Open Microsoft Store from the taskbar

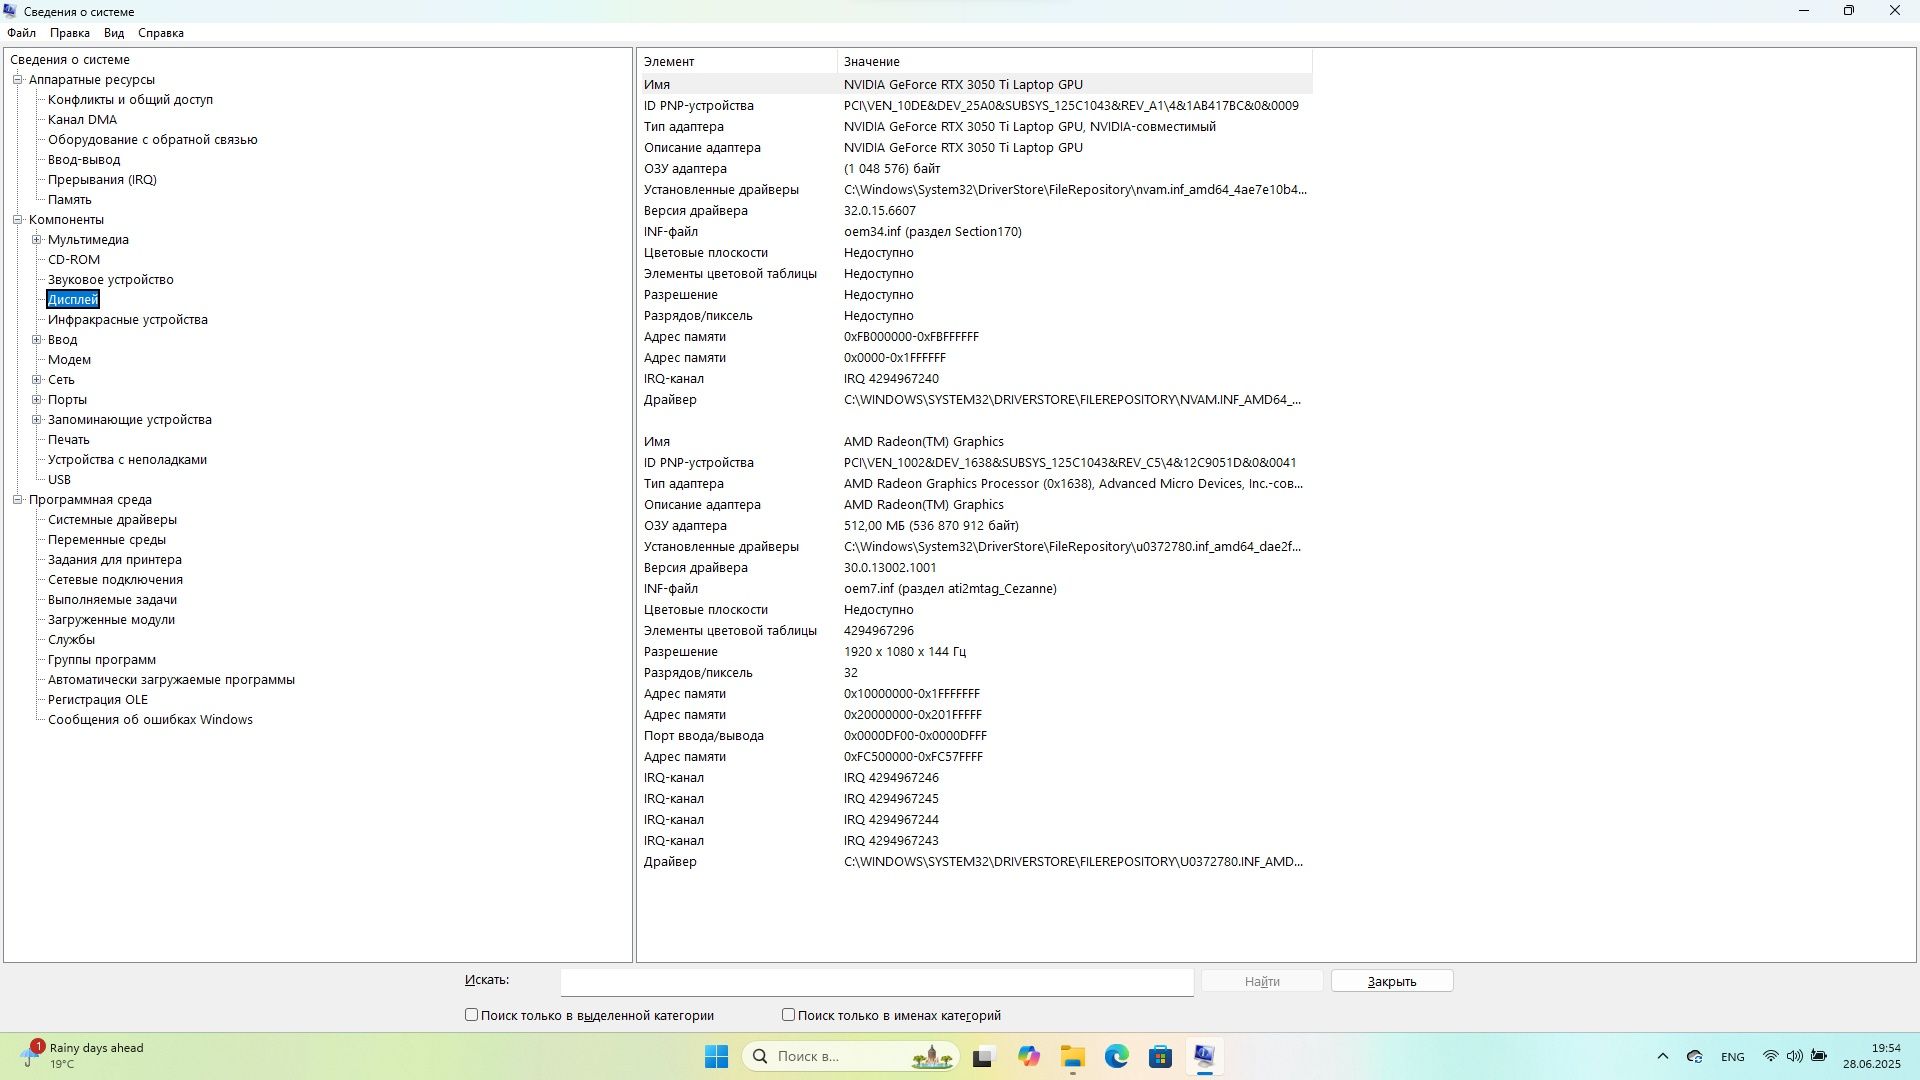point(1160,1057)
